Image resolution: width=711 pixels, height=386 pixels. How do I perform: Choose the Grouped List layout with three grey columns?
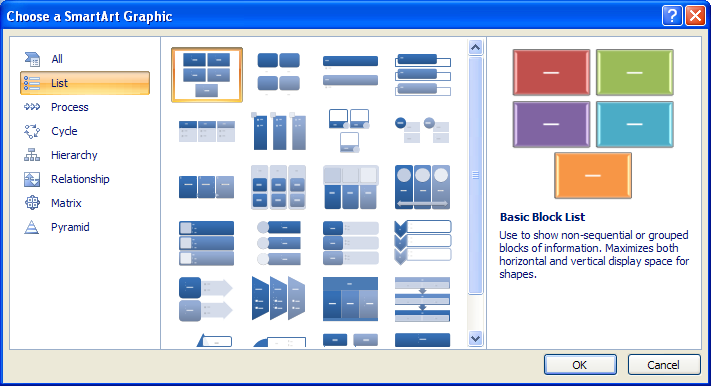(278, 187)
